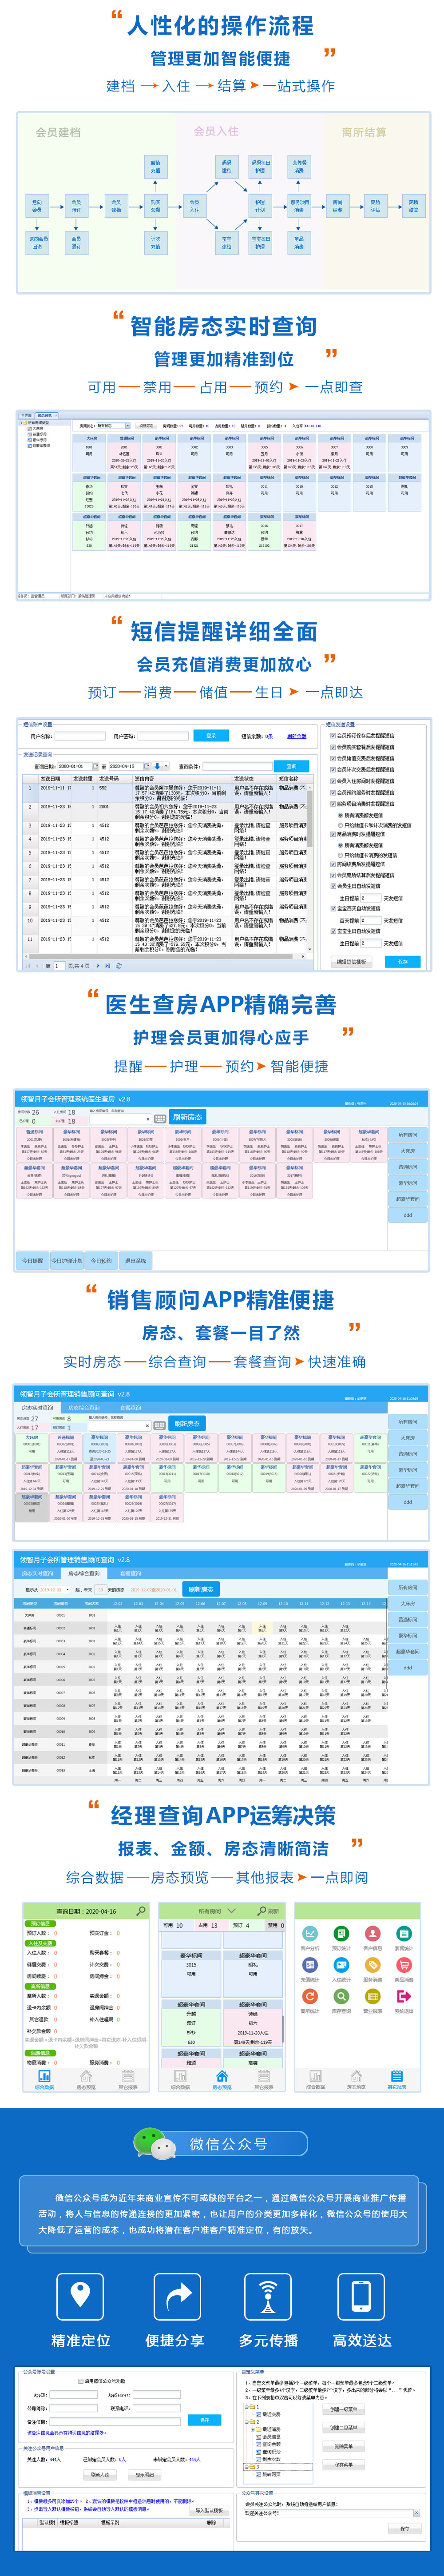444x2576 pixels.
Task: Select the 商品消费 cart icon
Action: (x=404, y=1966)
